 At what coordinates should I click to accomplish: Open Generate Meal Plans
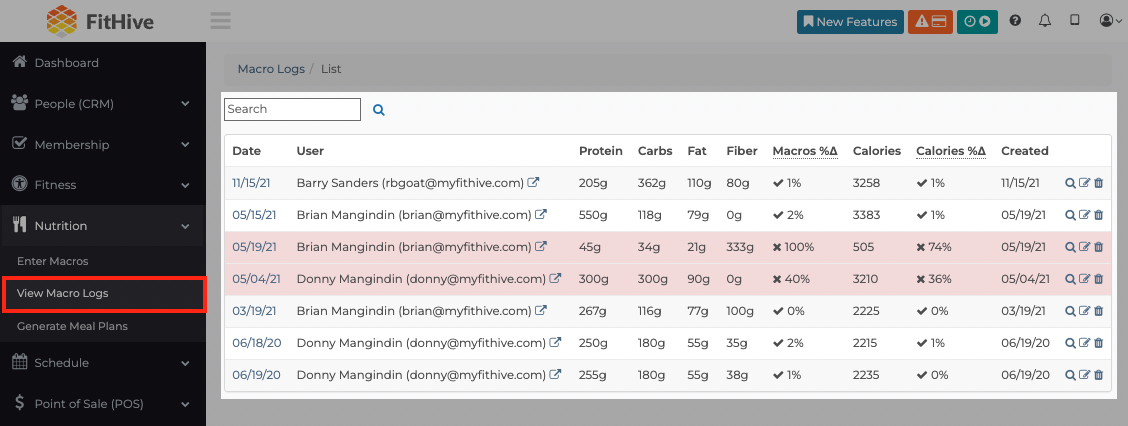pos(72,326)
